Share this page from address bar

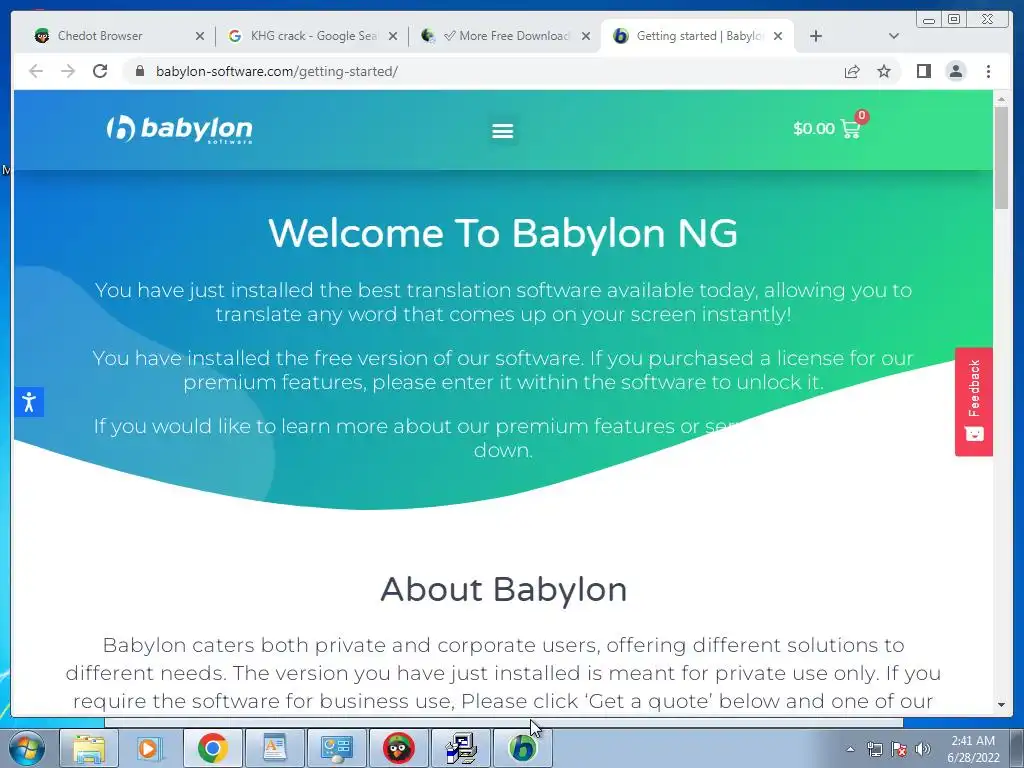[x=852, y=71]
